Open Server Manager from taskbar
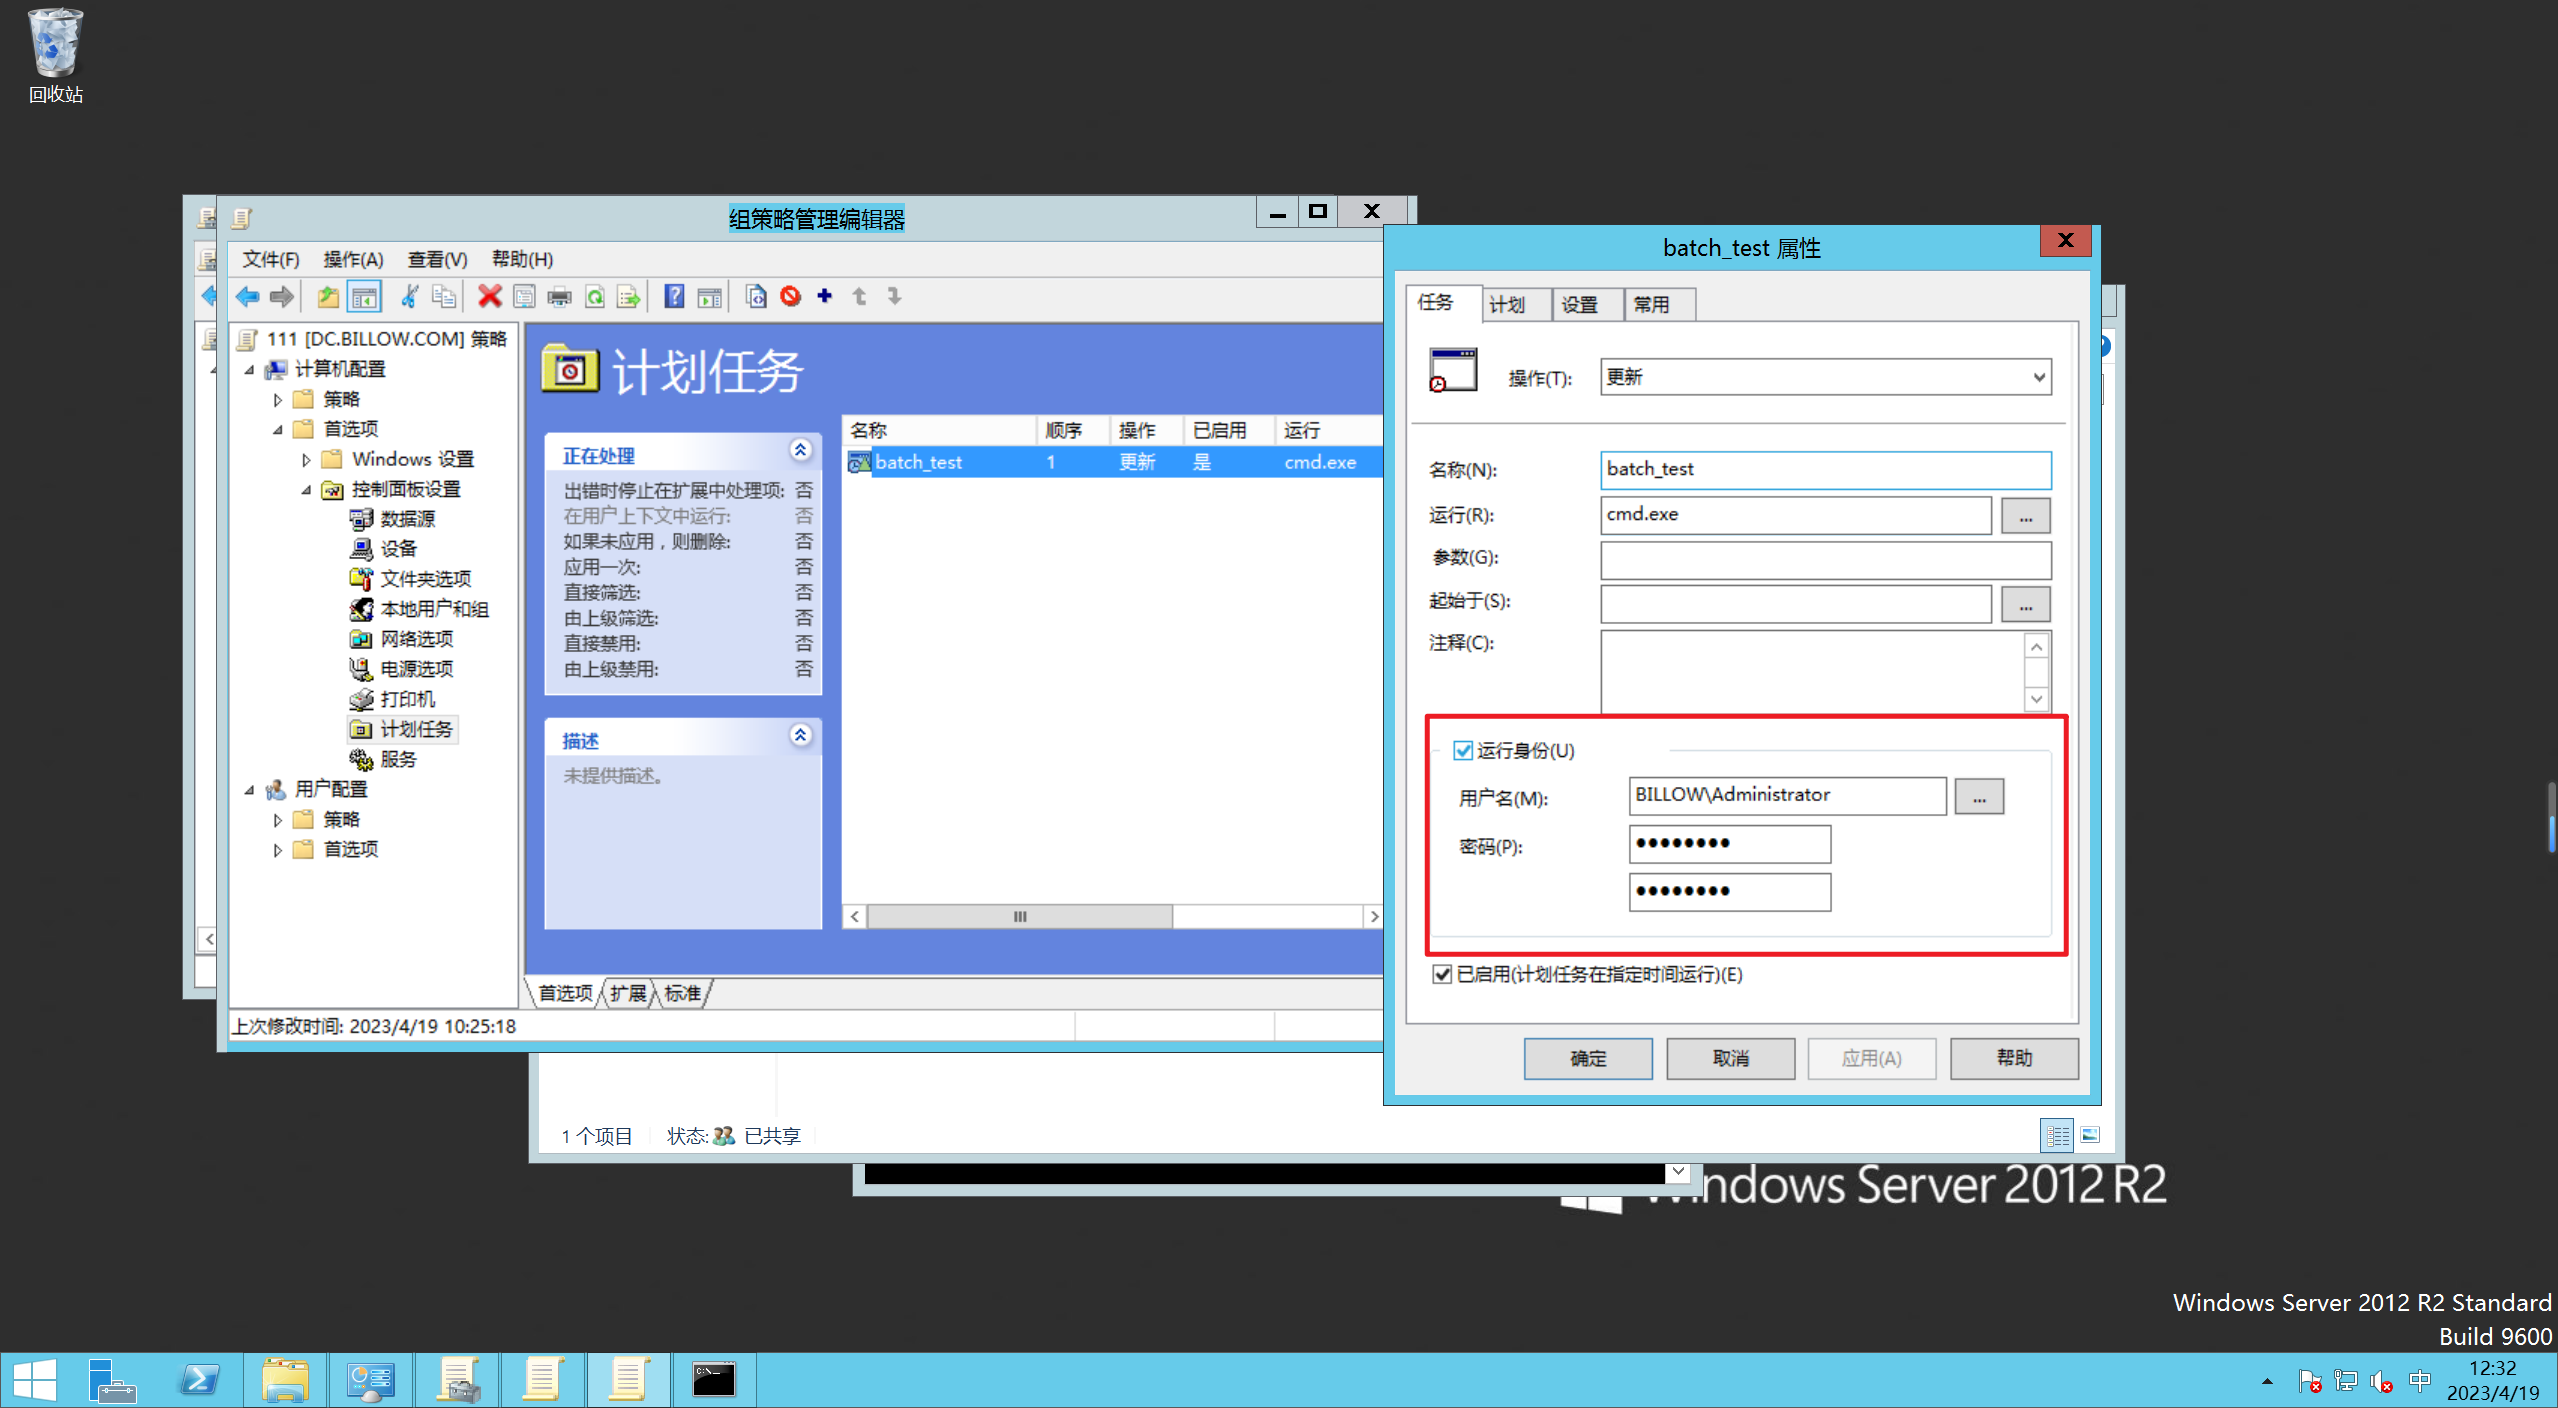 112,1380
